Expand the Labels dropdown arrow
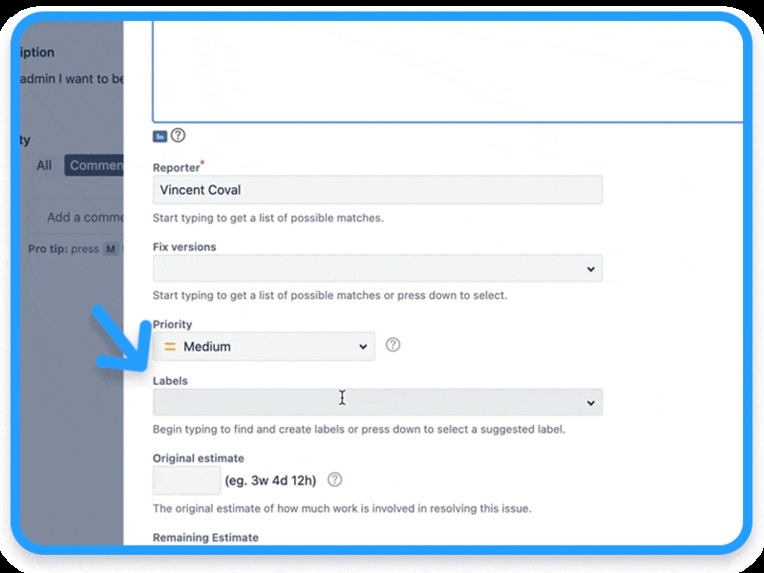 [x=591, y=403]
